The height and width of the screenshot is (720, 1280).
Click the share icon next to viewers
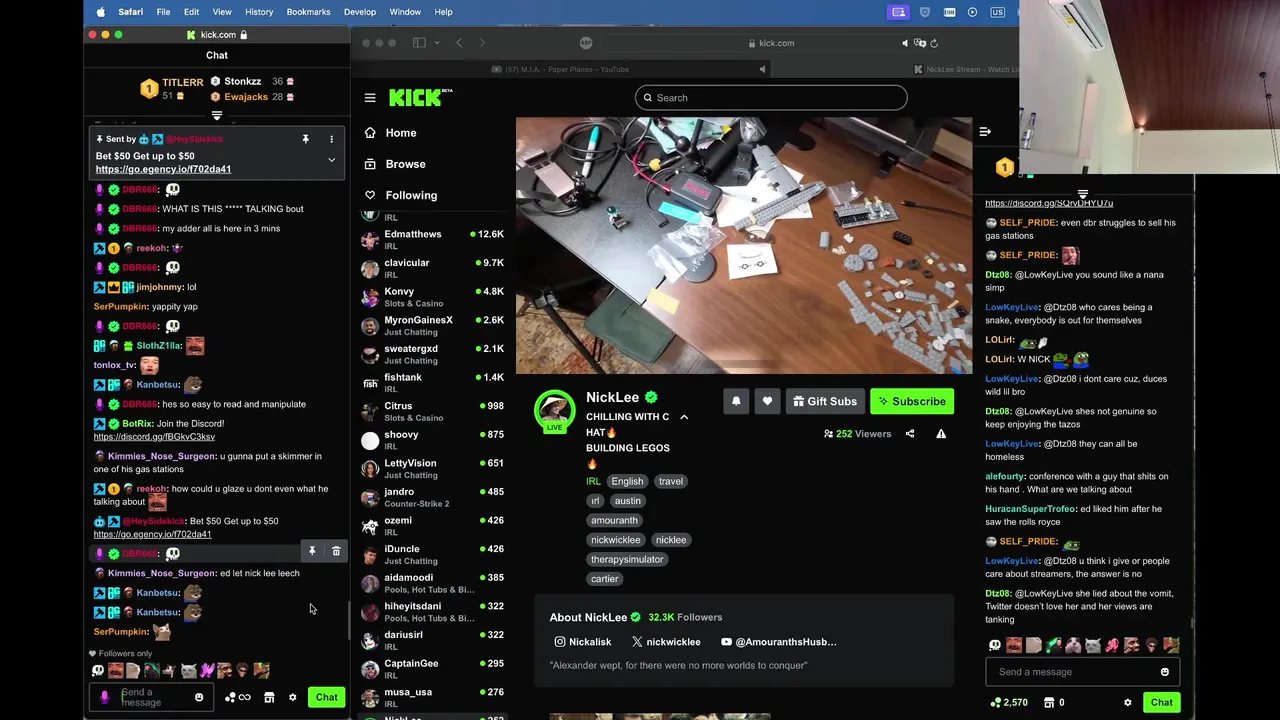(x=910, y=434)
